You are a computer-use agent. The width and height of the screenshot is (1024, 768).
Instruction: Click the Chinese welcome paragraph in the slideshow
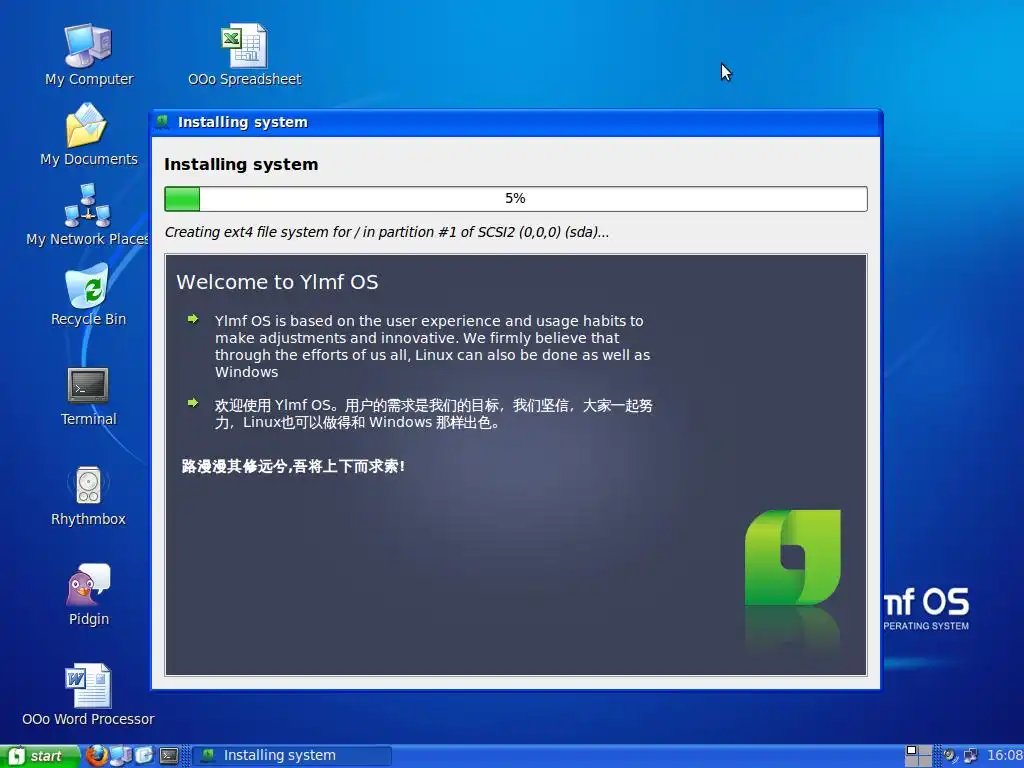tap(434, 413)
